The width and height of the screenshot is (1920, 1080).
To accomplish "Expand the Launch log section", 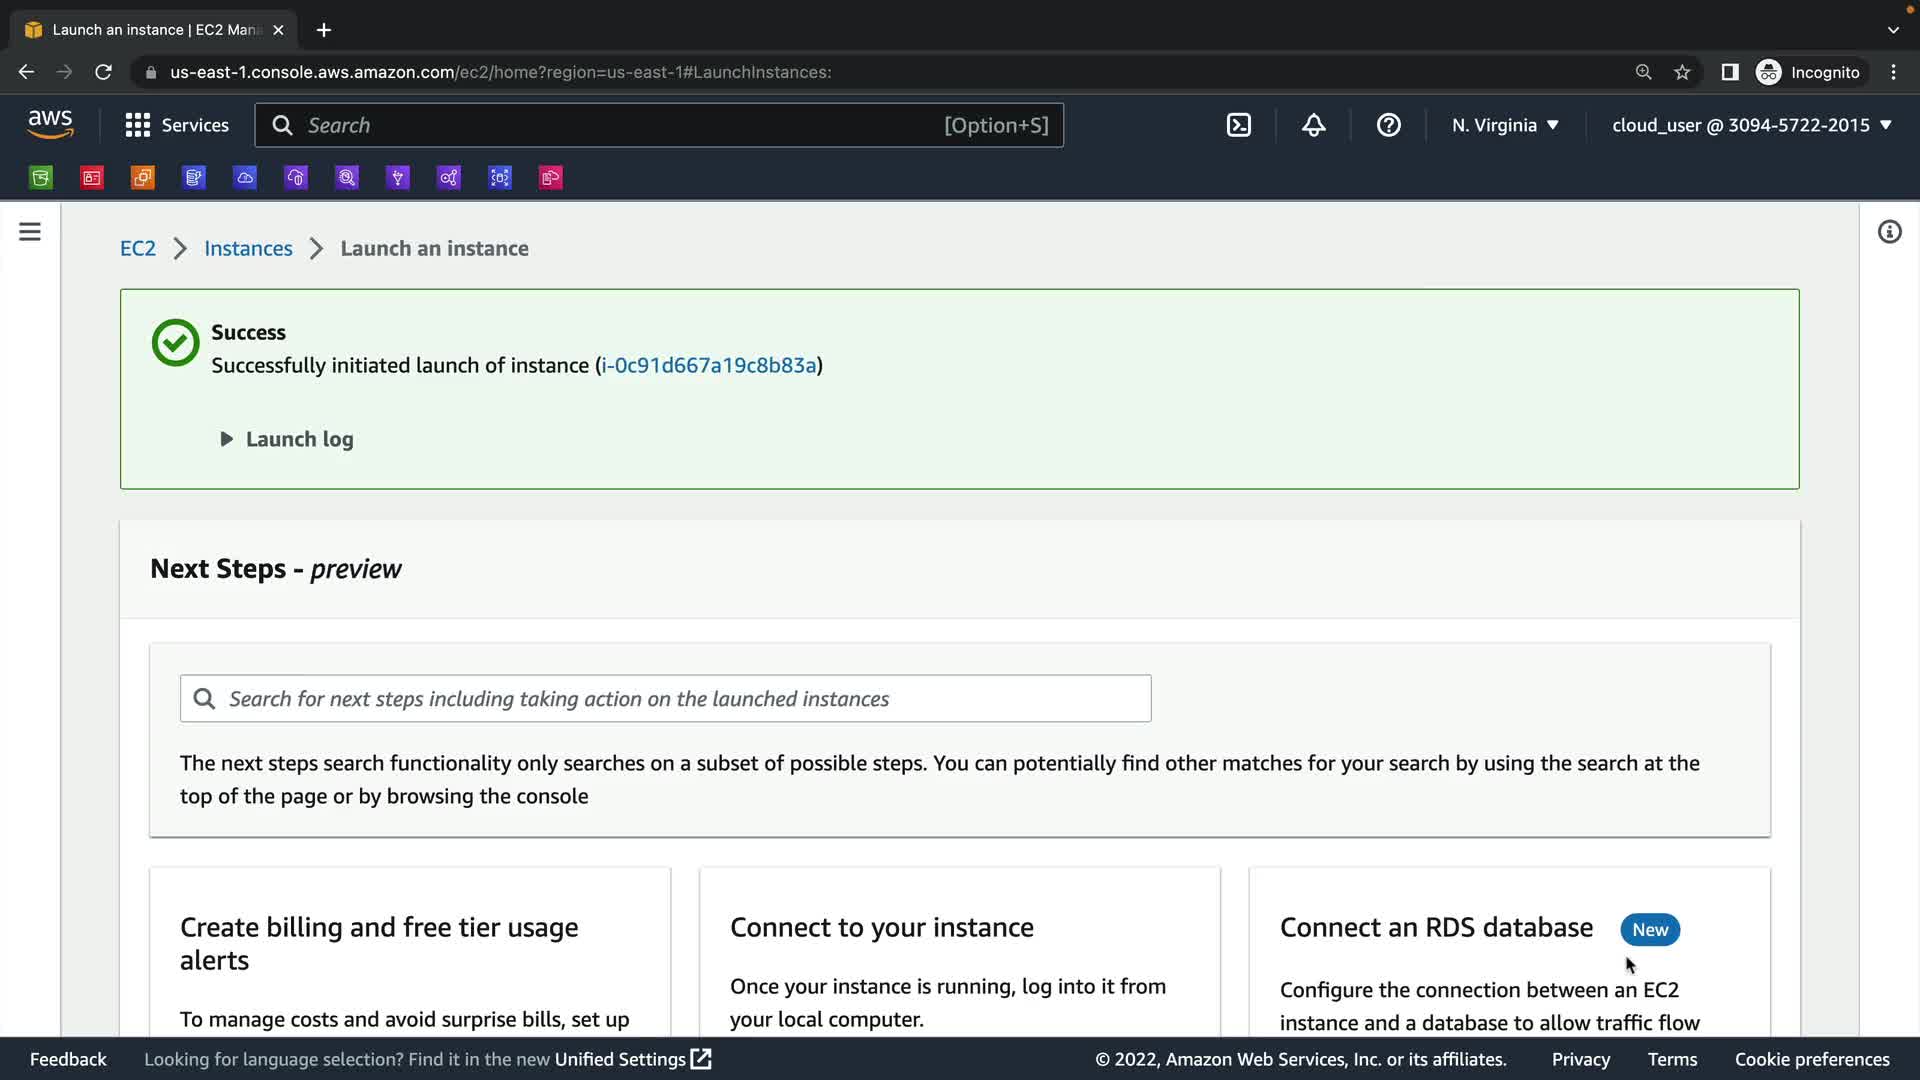I will (x=287, y=439).
